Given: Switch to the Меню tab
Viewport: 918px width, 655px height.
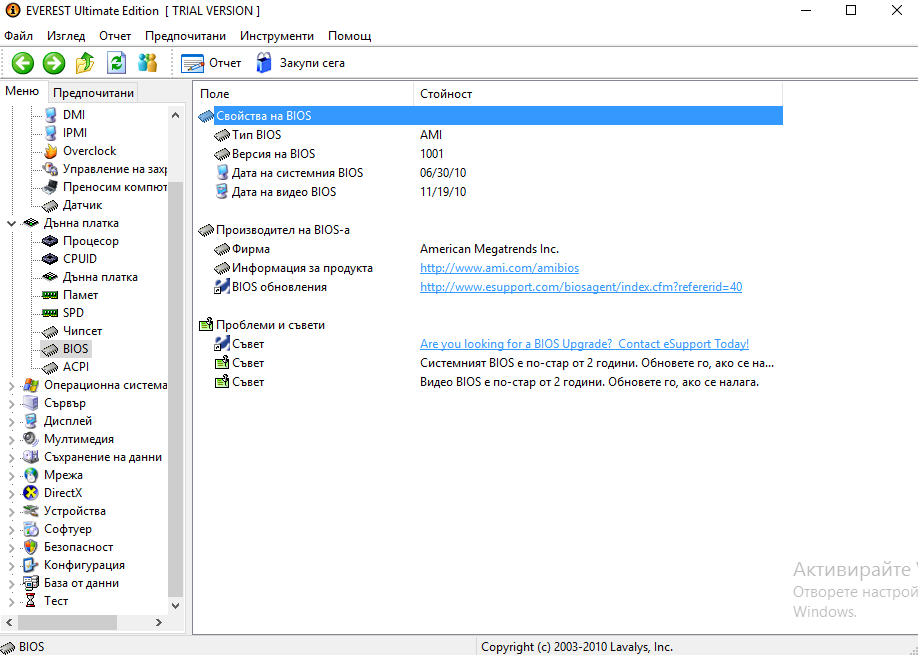Looking at the screenshot, I should coord(22,91).
